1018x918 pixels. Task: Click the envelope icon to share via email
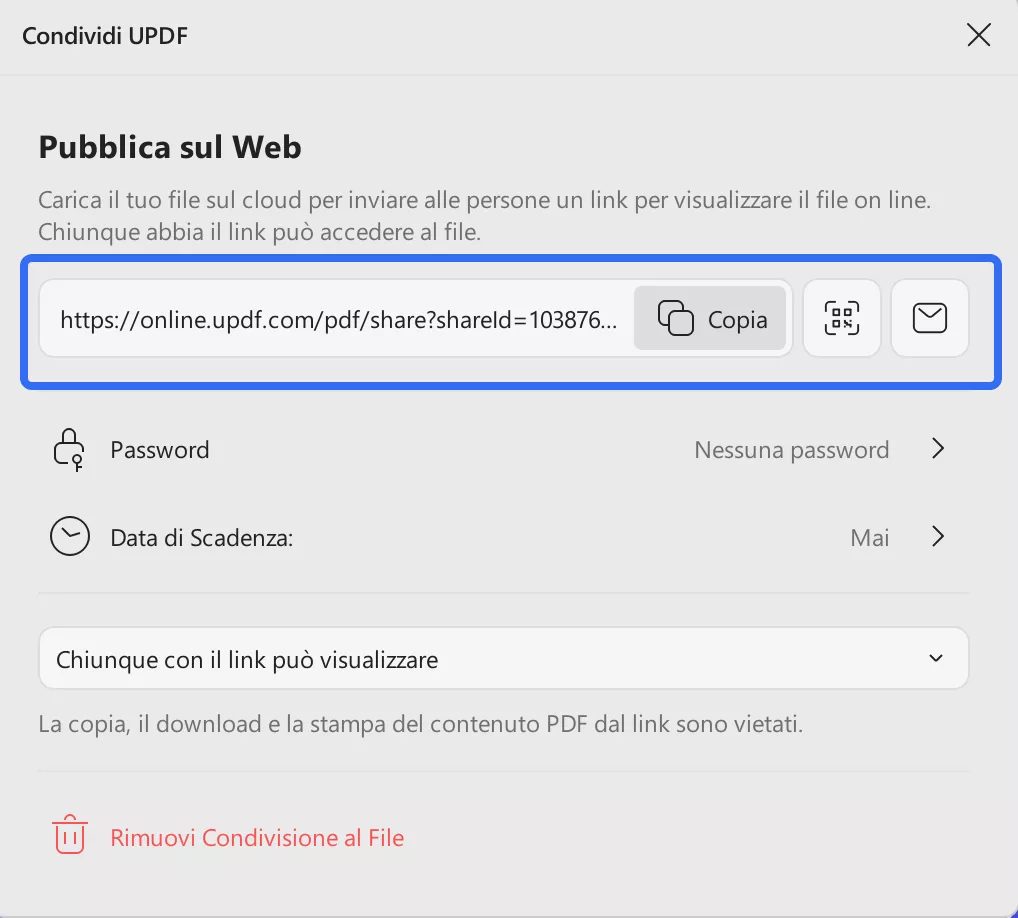click(929, 318)
